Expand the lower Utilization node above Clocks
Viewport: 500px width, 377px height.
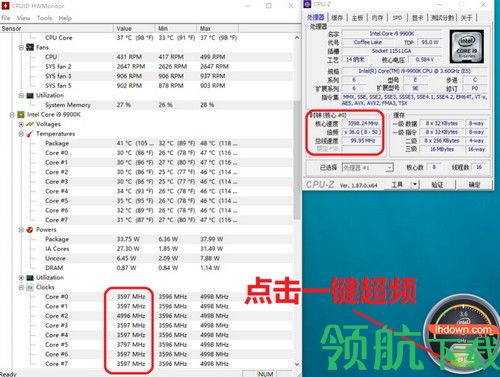pyautogui.click(x=21, y=278)
